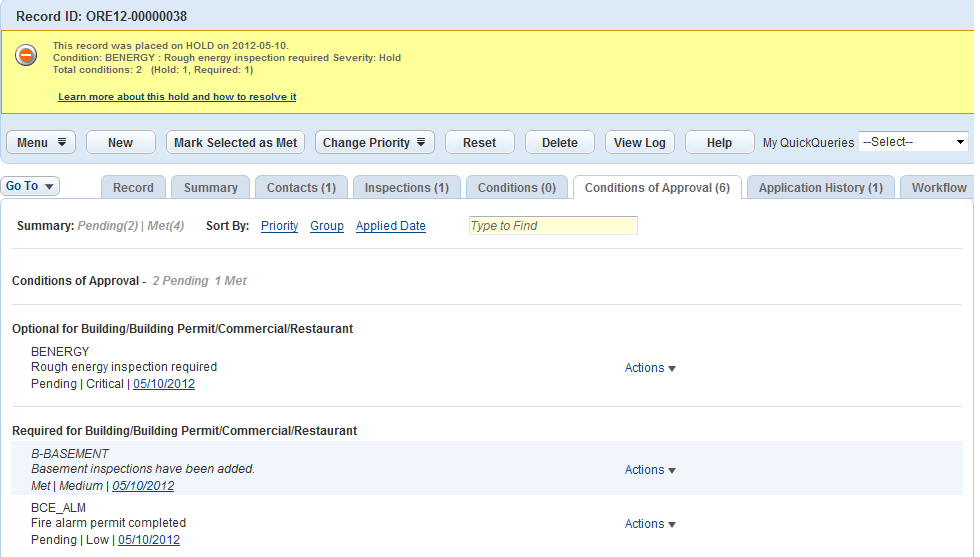Expand the Change Priority dropdown
The height and width of the screenshot is (557, 980).
click(374, 143)
